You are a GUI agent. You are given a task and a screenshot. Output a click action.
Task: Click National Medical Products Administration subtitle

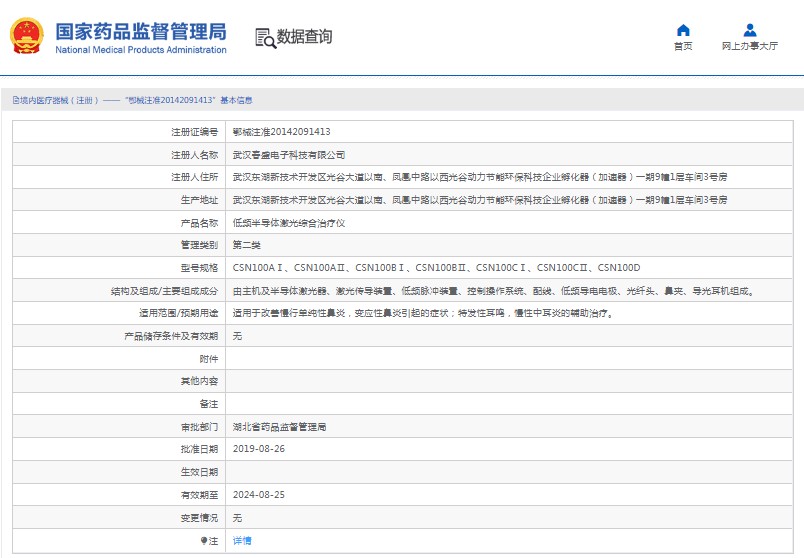[x=141, y=50]
